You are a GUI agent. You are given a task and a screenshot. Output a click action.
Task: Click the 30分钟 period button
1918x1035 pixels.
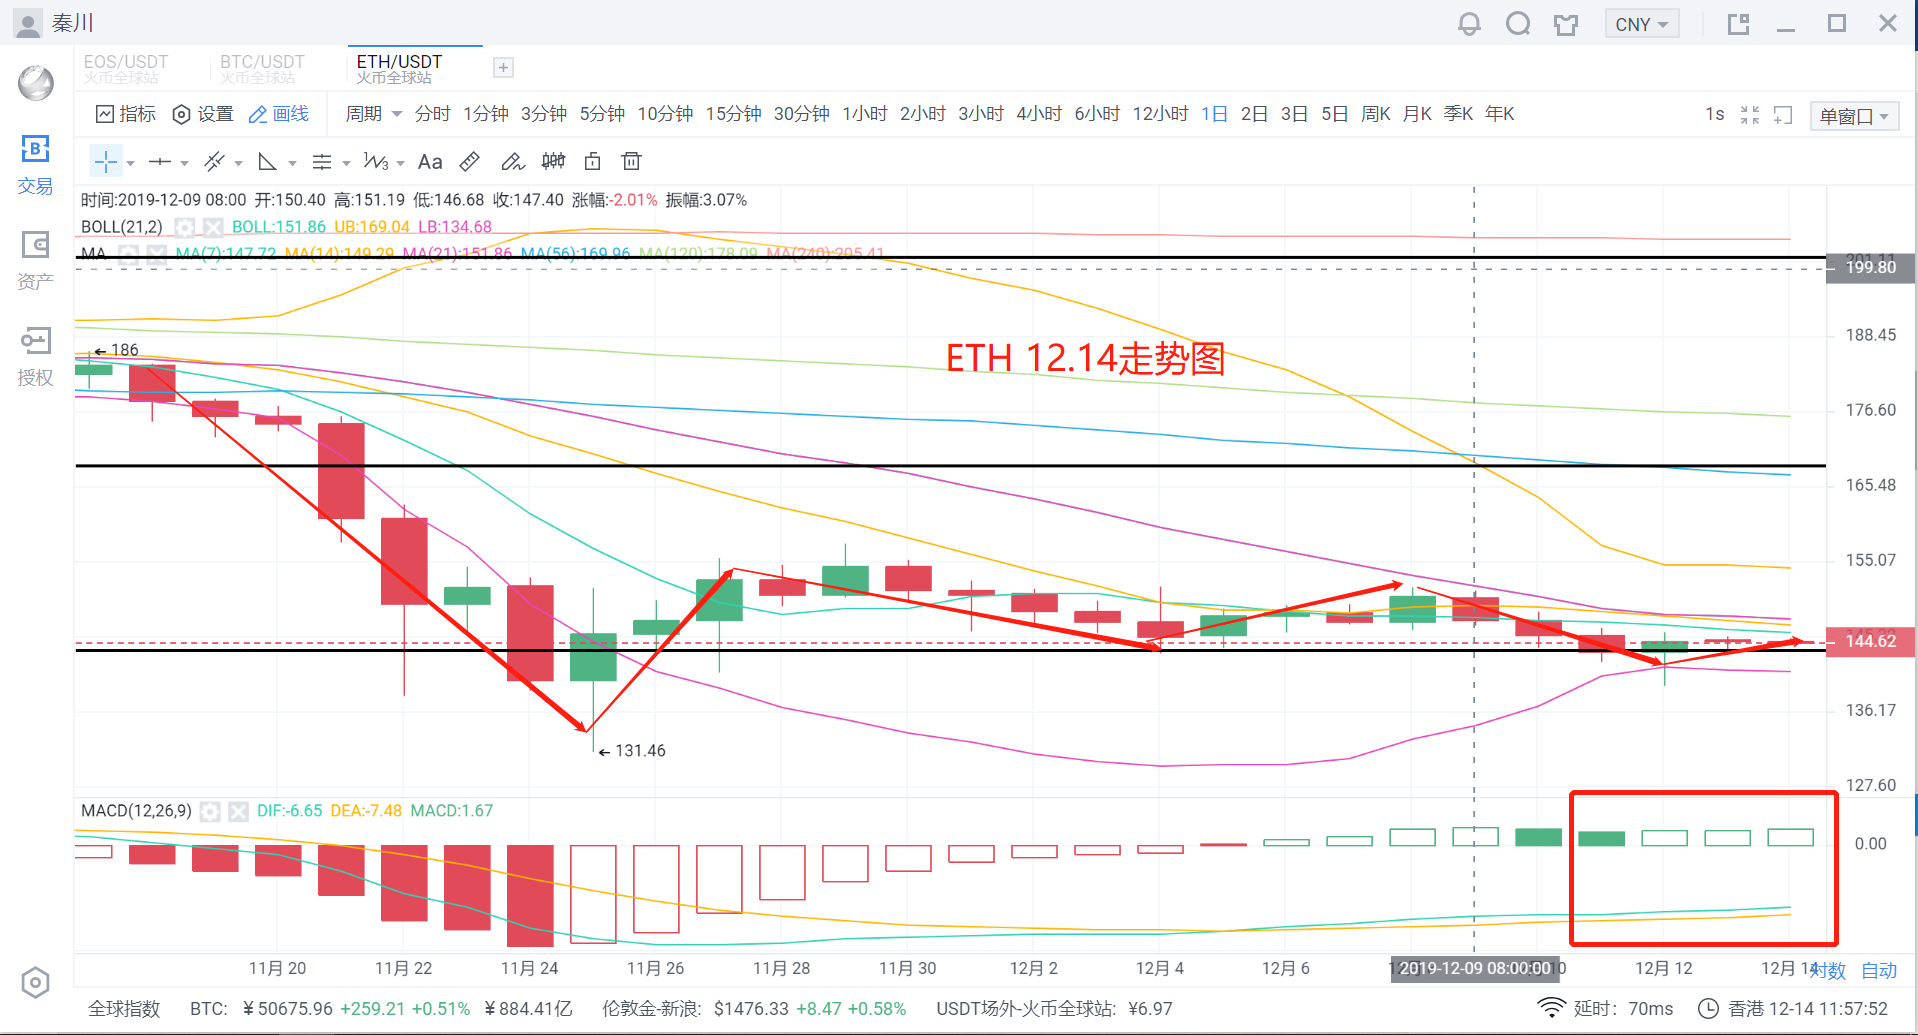tap(802, 114)
